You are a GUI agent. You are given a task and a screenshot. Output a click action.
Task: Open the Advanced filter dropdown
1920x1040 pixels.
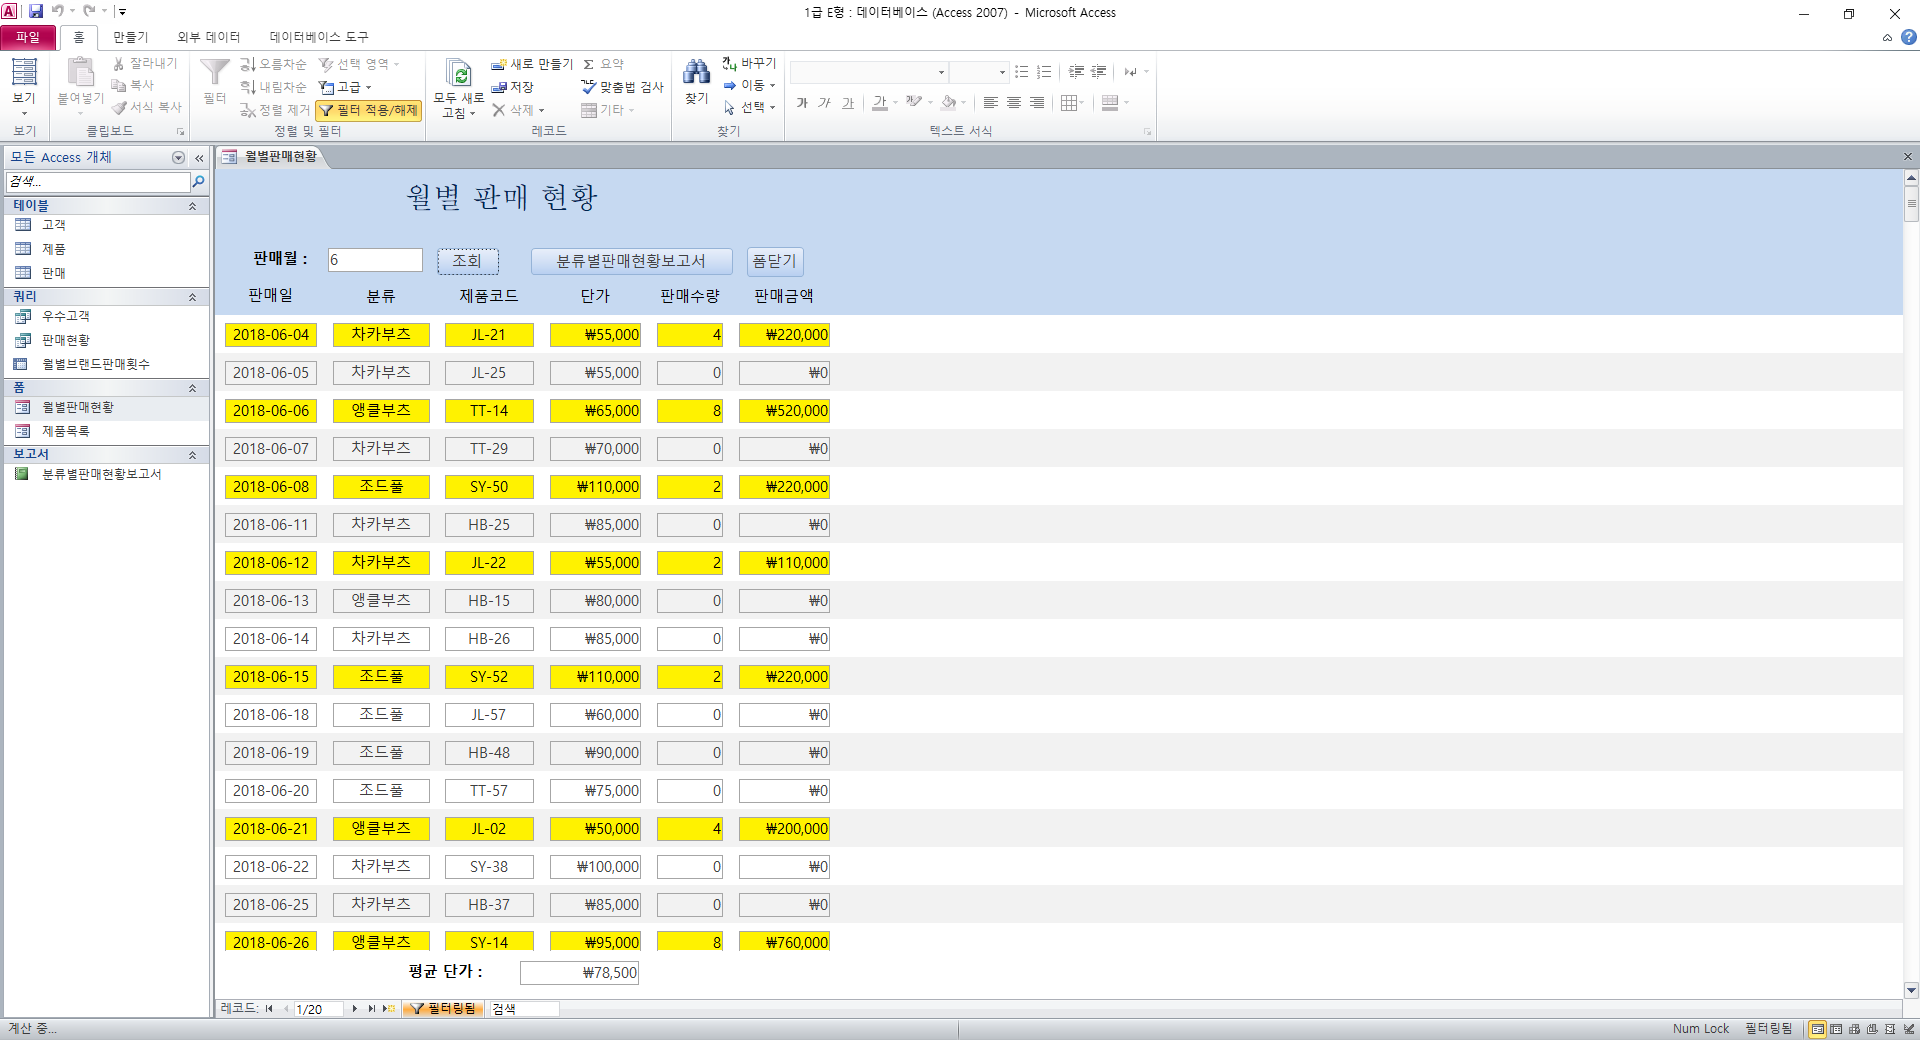346,87
